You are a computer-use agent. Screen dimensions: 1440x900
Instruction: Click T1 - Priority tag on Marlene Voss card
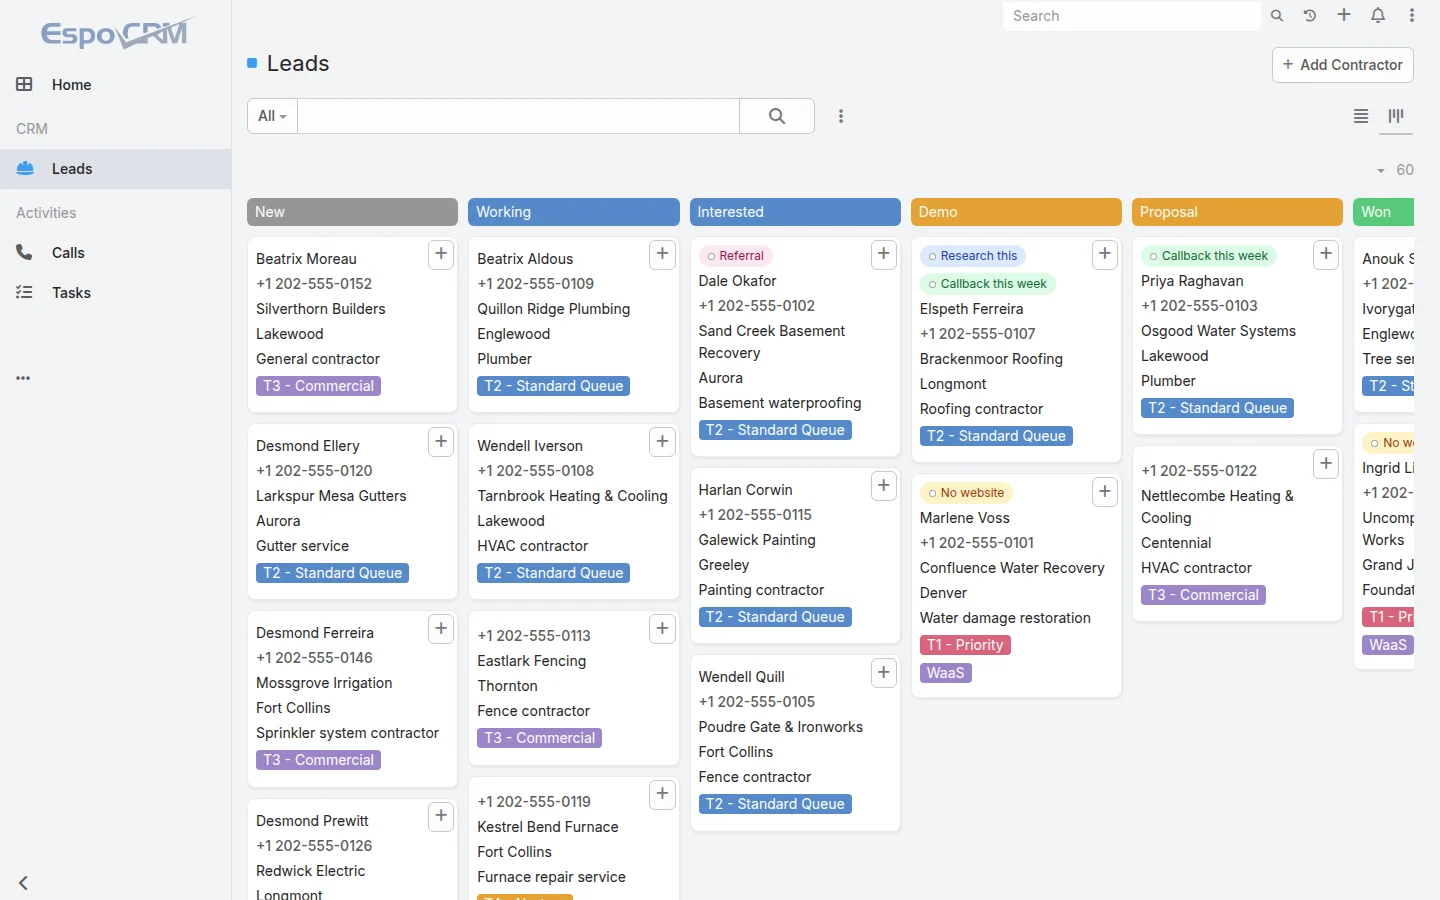click(965, 645)
